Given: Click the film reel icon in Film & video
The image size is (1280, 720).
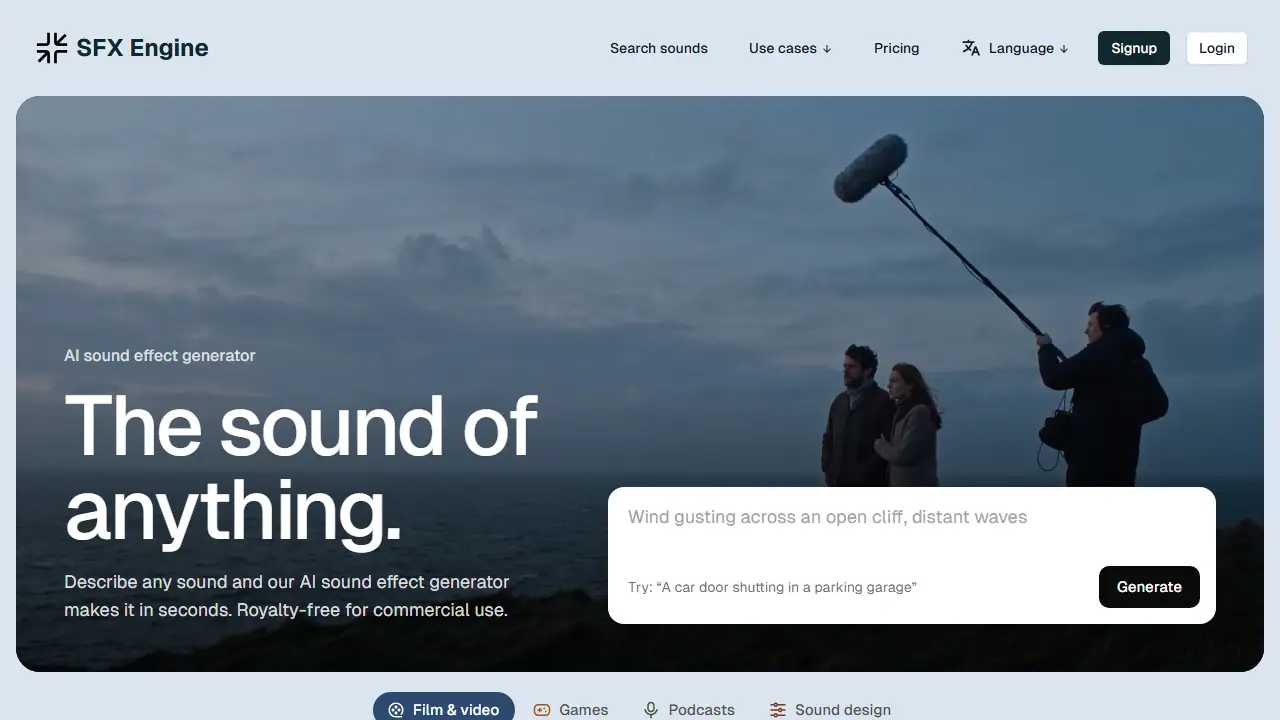Looking at the screenshot, I should (396, 710).
